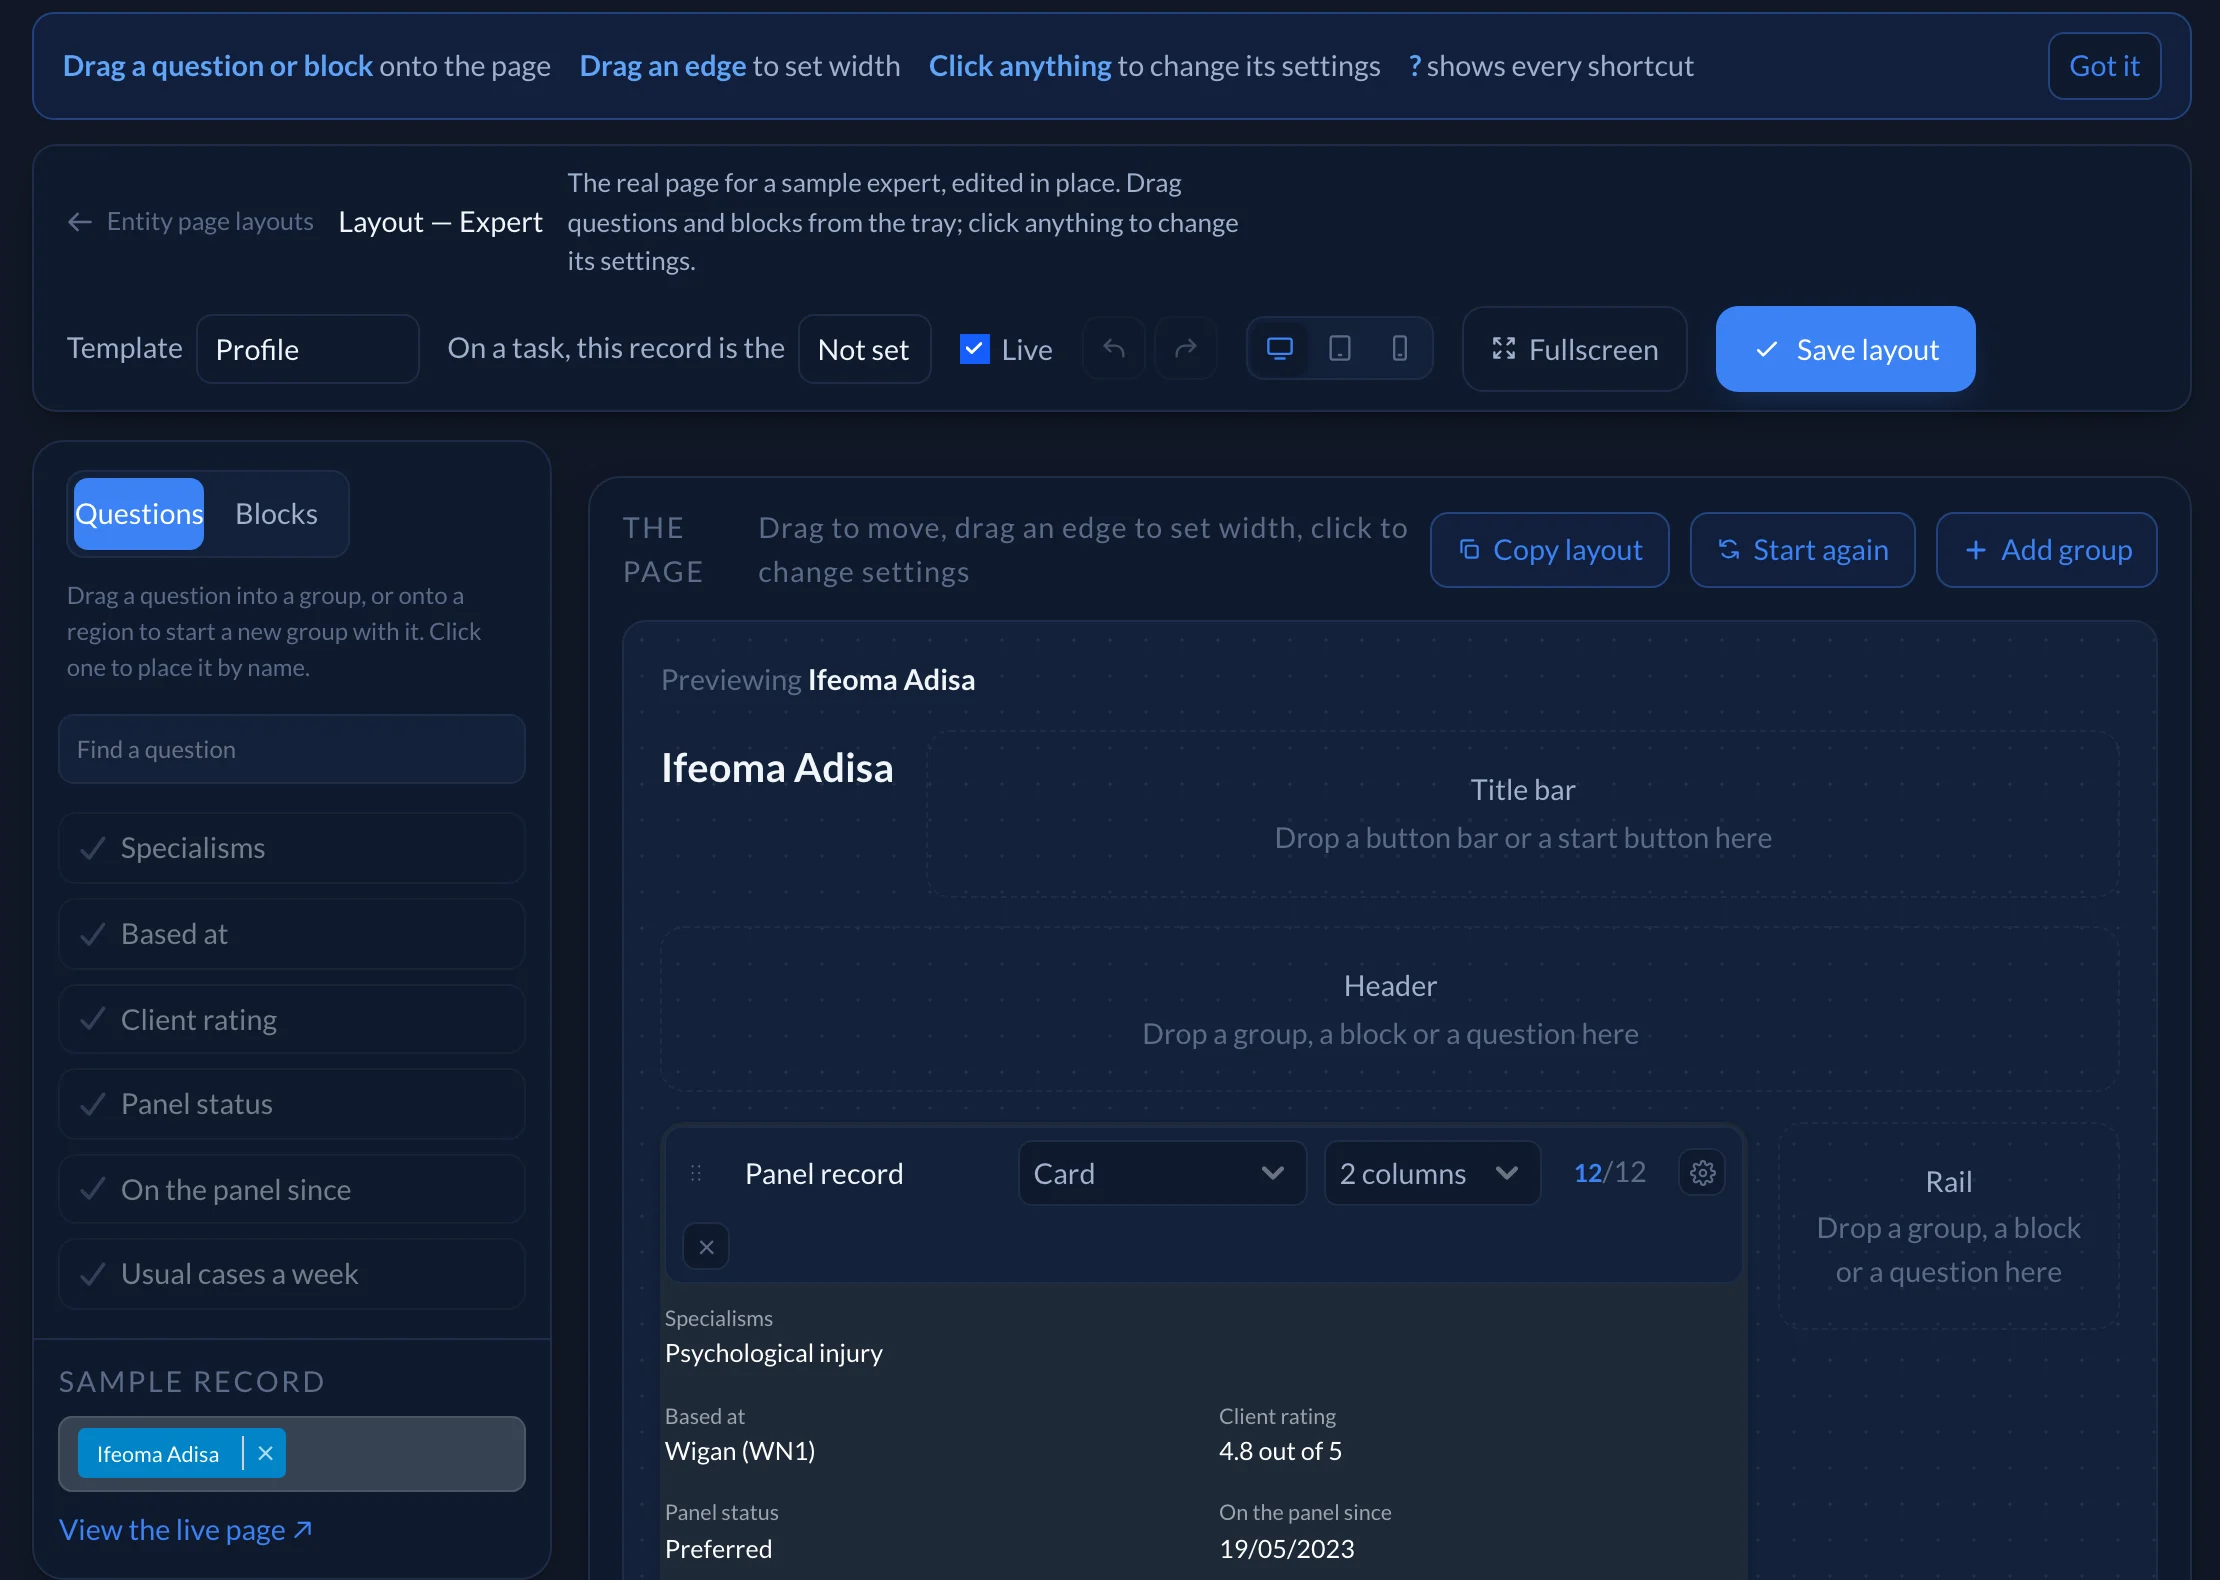
Task: Click the Copy layout button
Action: click(1550, 550)
